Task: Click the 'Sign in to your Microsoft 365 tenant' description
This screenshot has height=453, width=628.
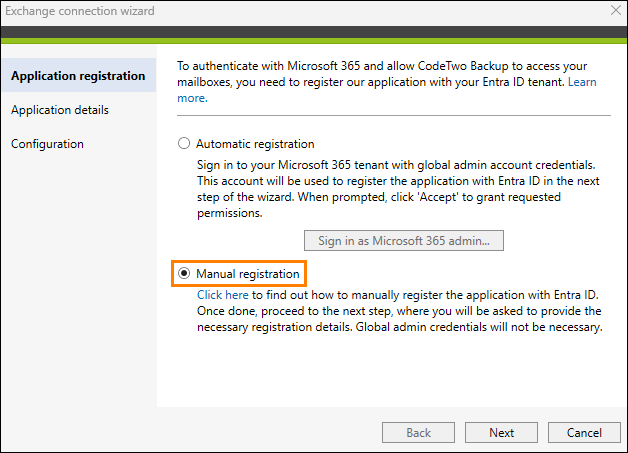Action: pyautogui.click(x=398, y=189)
